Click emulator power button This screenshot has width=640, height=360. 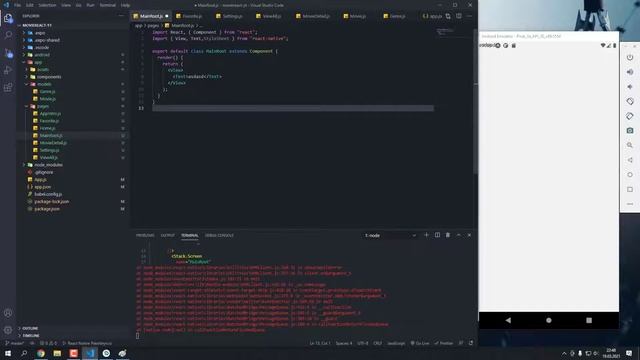(630, 58)
